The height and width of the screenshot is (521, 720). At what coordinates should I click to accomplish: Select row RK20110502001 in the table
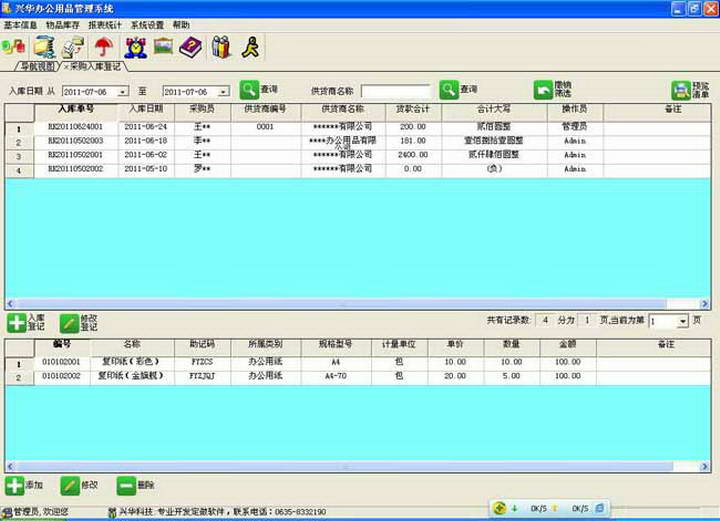coord(74,155)
